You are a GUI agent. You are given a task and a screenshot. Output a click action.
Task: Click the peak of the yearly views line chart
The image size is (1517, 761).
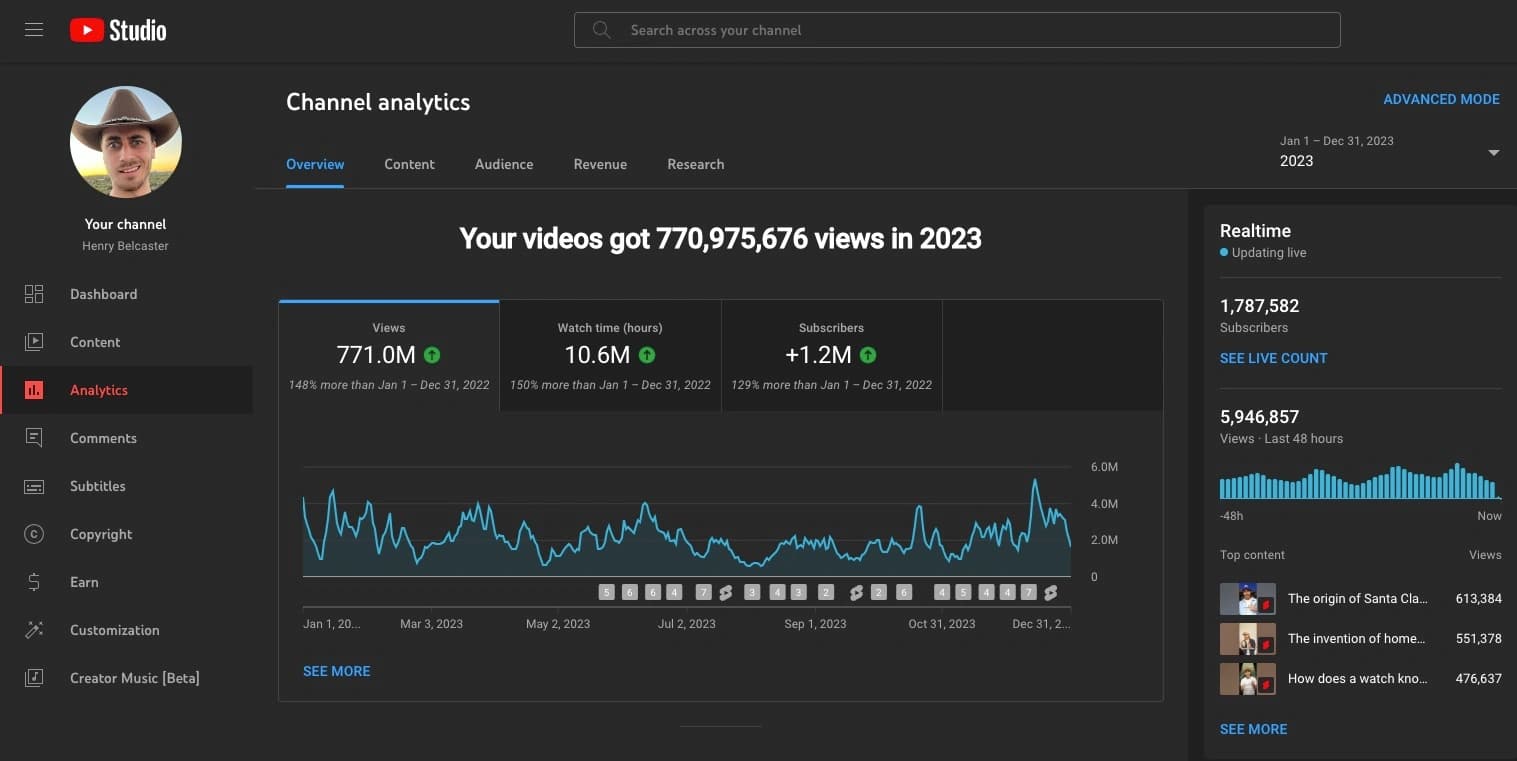(x=1035, y=482)
